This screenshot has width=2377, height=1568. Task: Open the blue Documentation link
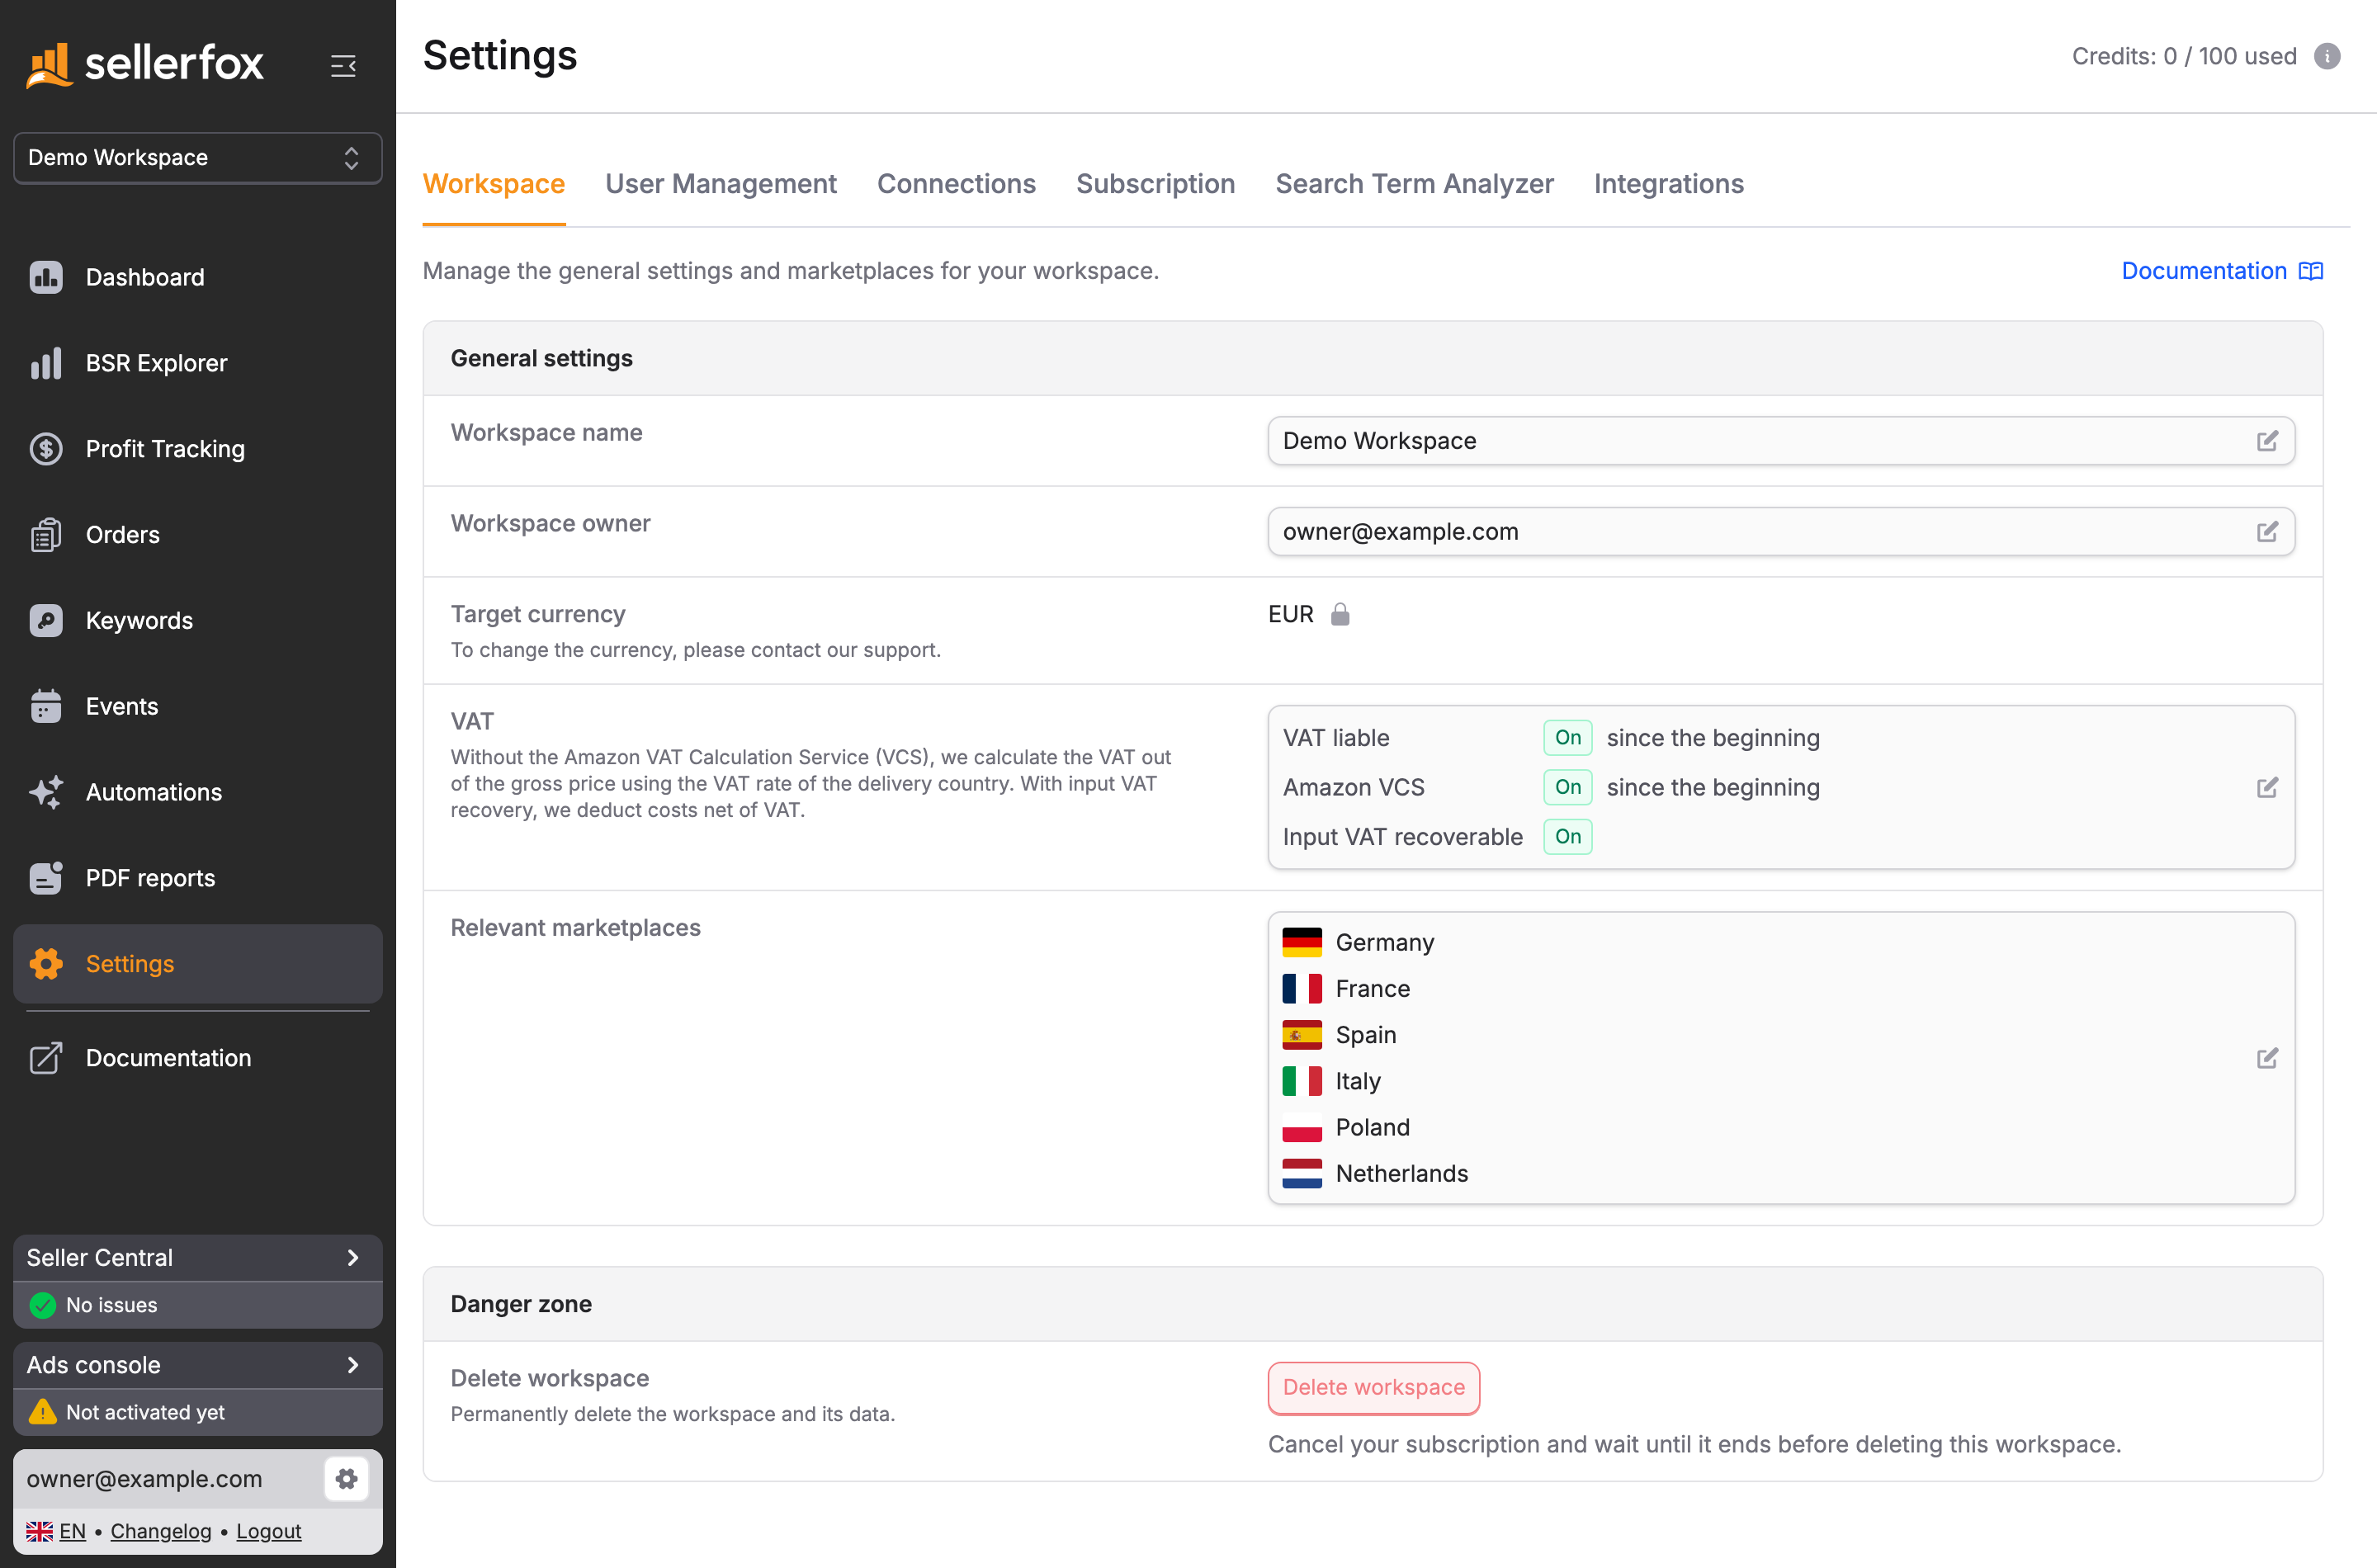pos(2221,271)
